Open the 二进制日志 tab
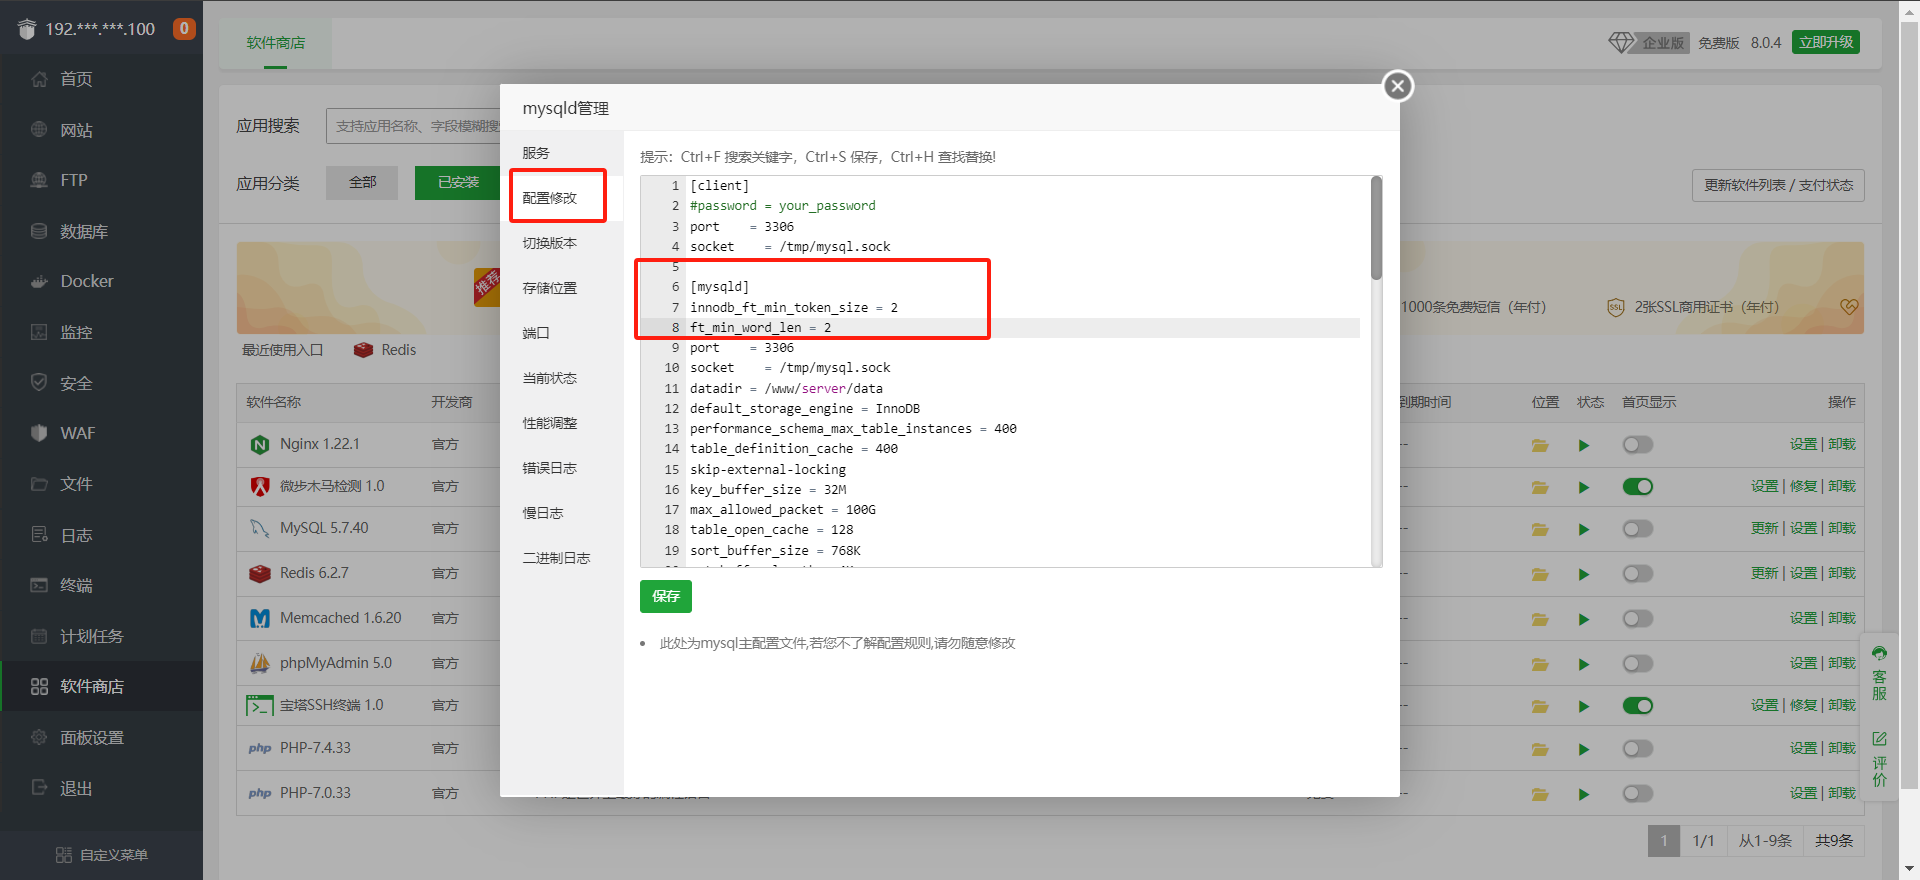Image resolution: width=1920 pixels, height=880 pixels. pos(557,558)
